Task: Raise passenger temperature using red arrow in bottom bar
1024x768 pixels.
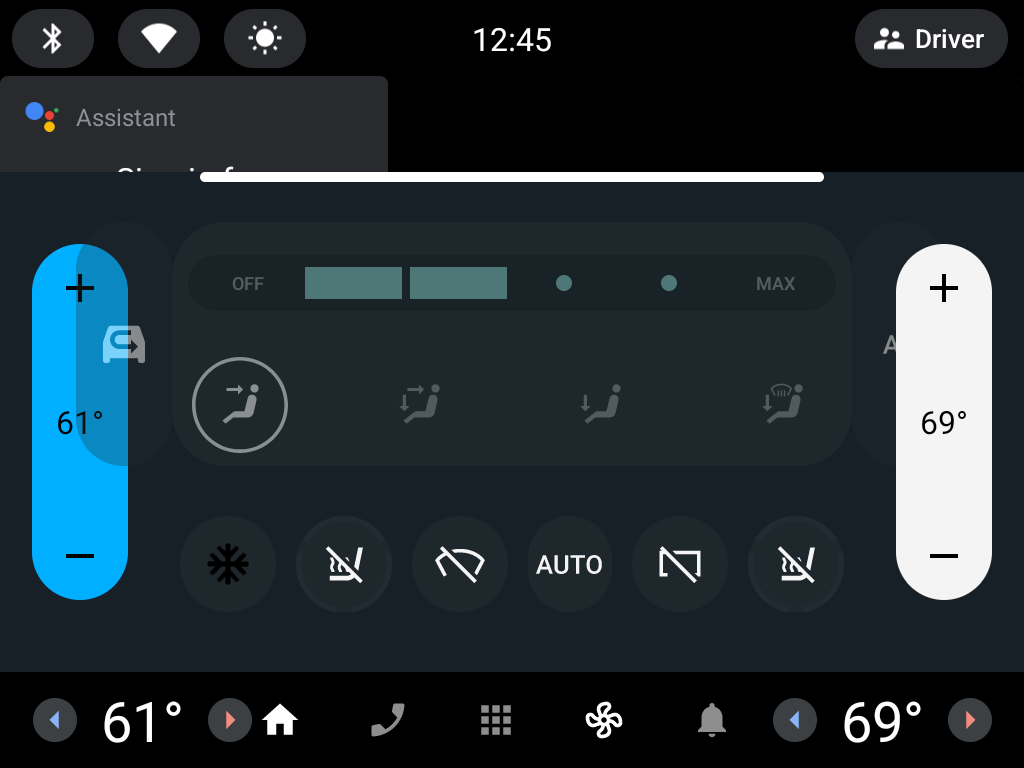Action: pos(970,720)
